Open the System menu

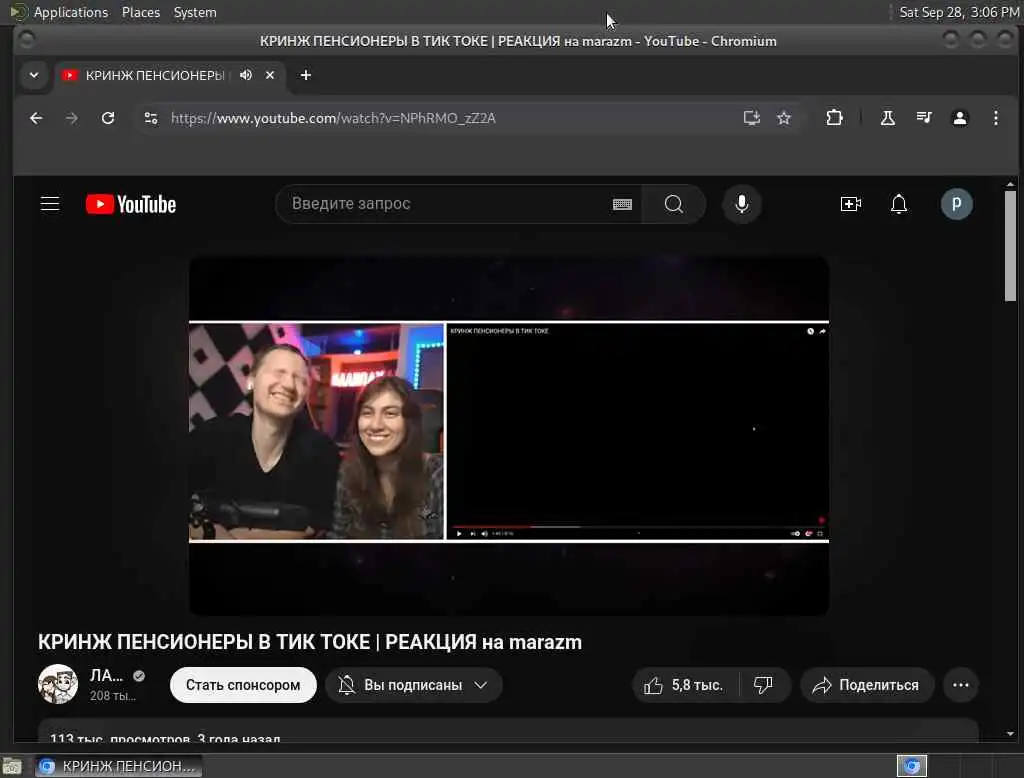[195, 12]
